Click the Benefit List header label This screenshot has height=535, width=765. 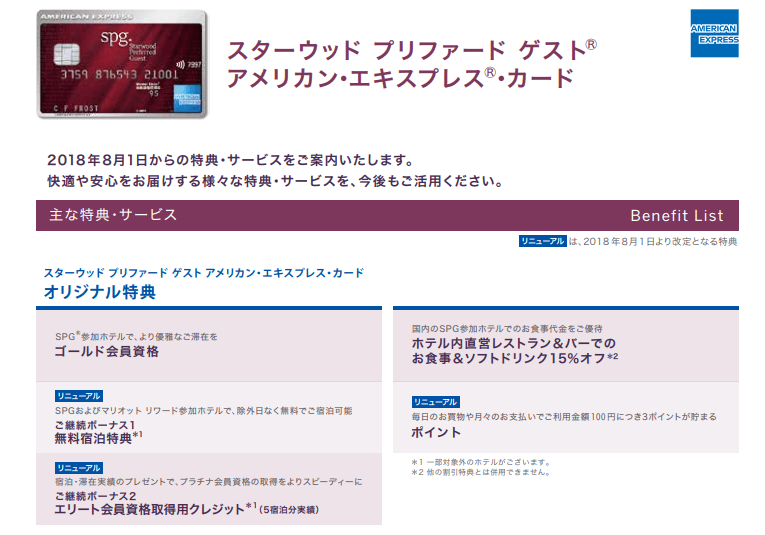[x=676, y=216]
